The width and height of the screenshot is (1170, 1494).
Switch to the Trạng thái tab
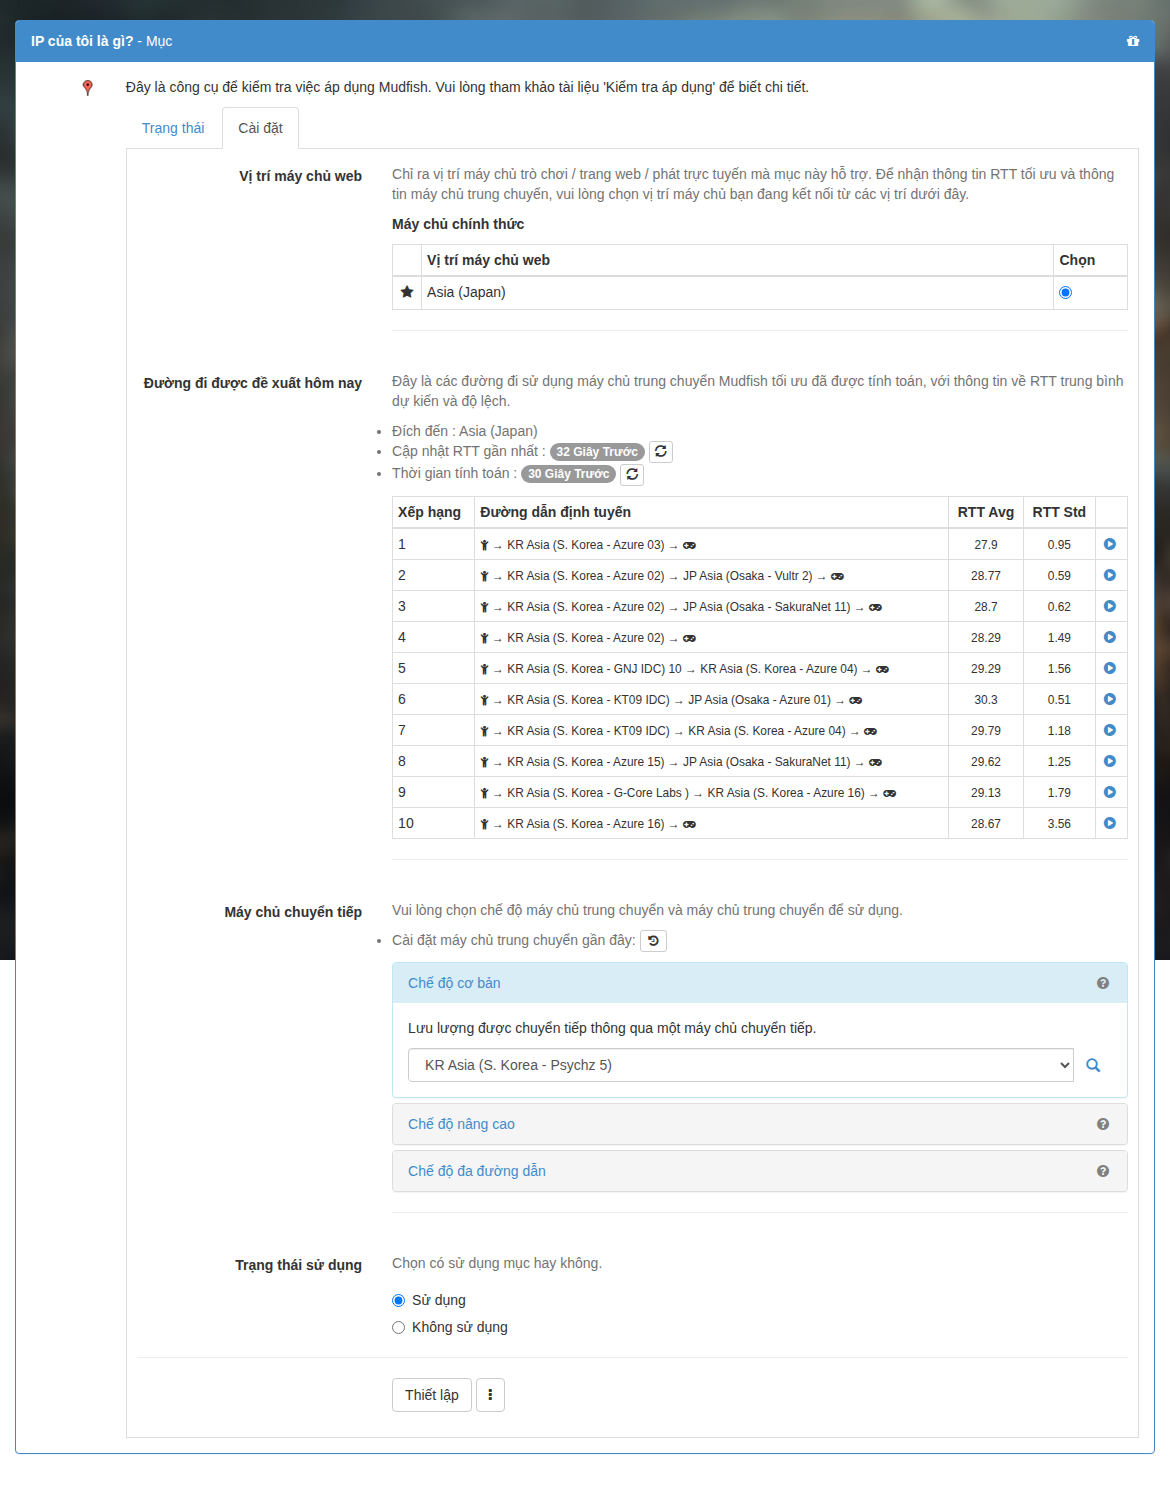click(173, 128)
